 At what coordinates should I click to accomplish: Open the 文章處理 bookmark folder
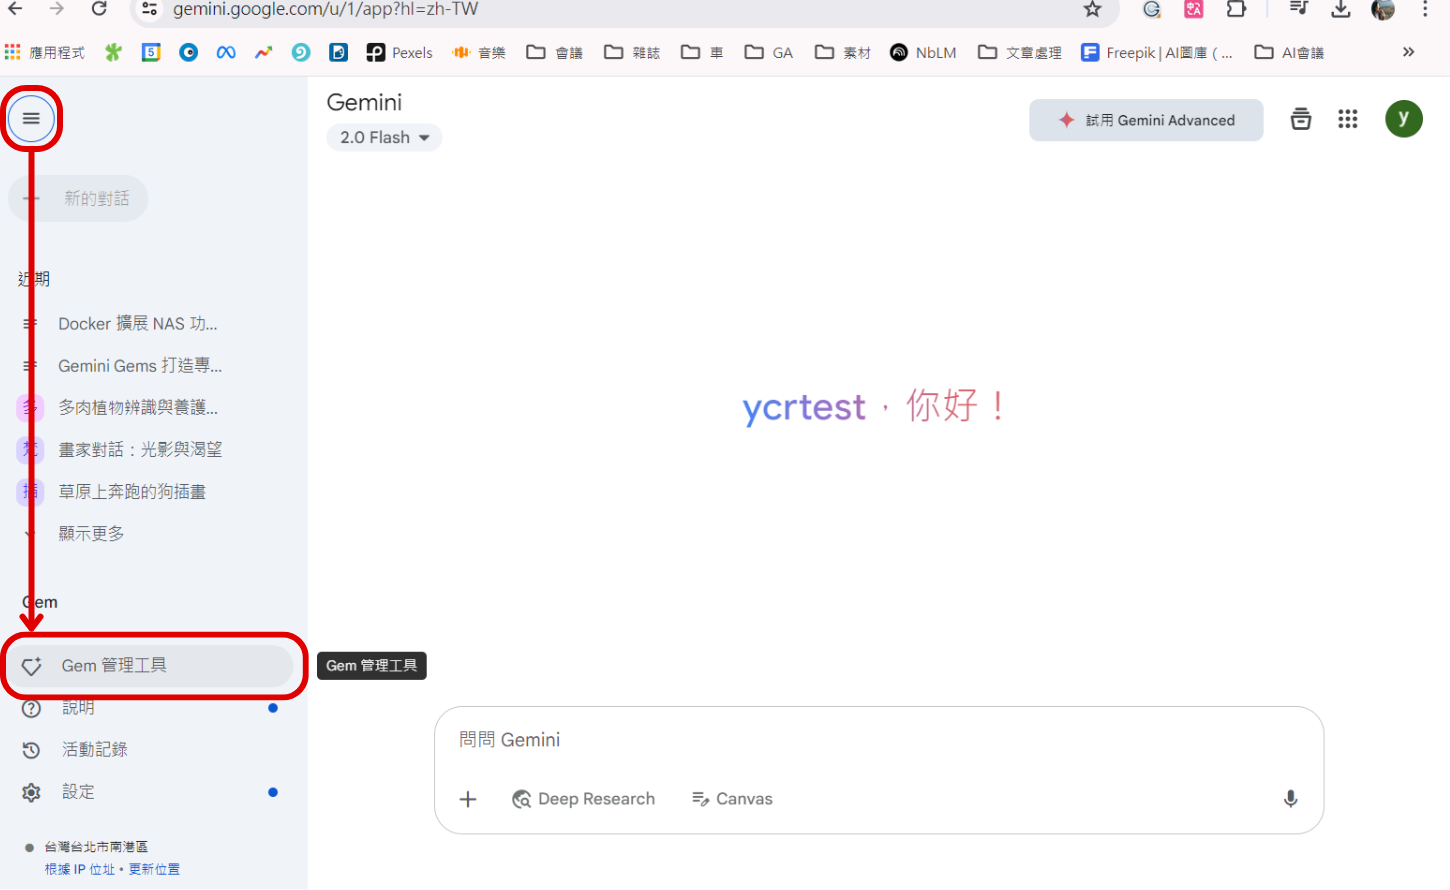point(1020,52)
